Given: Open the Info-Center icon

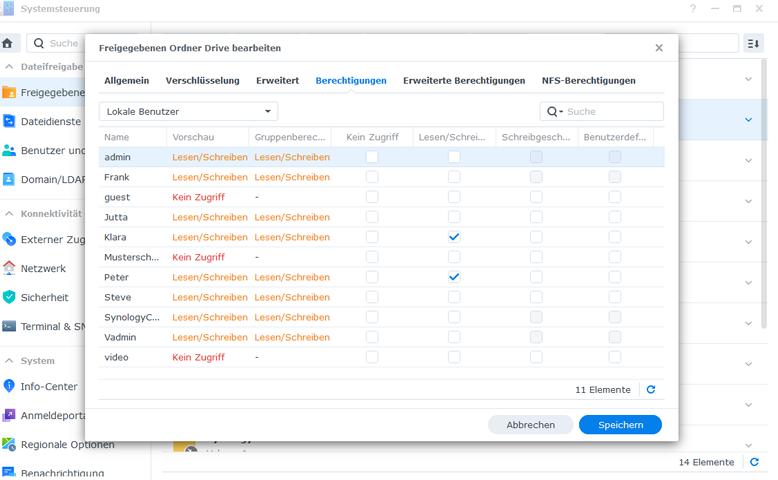Looking at the screenshot, I should click(9, 386).
